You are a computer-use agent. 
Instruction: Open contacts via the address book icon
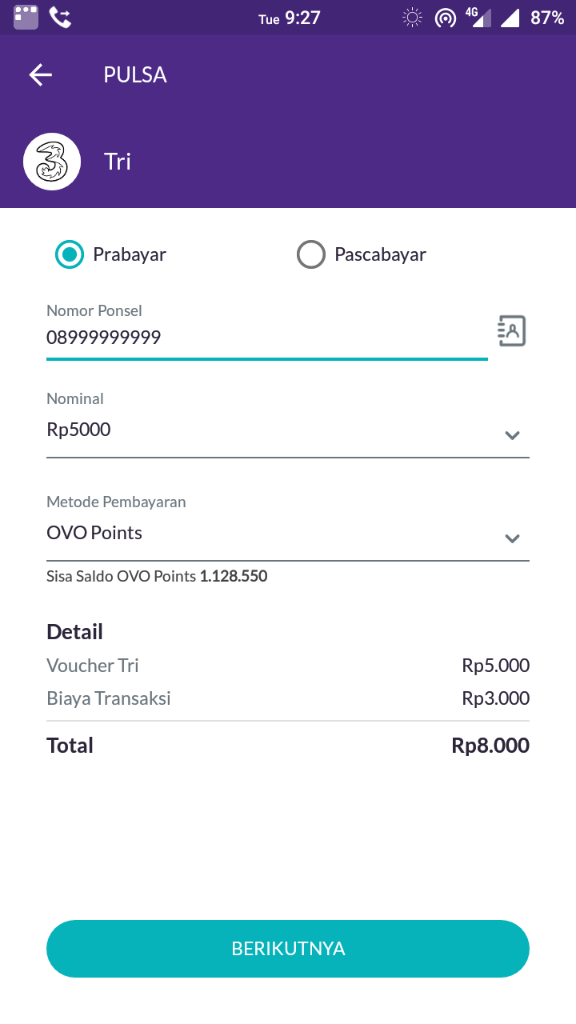tap(511, 330)
